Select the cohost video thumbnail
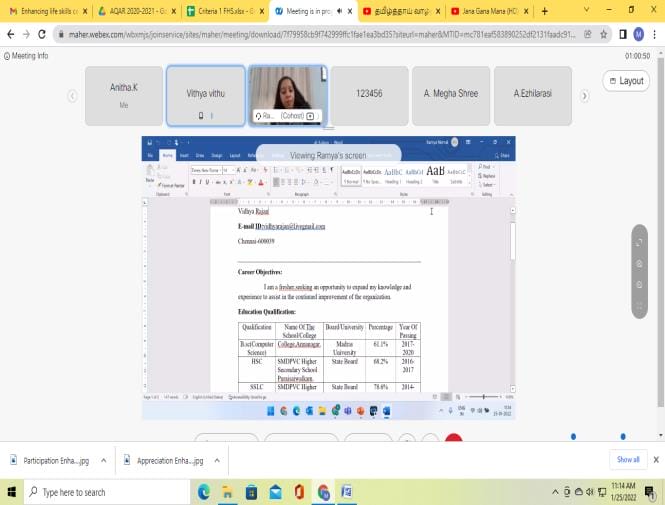This screenshot has width=665, height=505. (x=288, y=96)
